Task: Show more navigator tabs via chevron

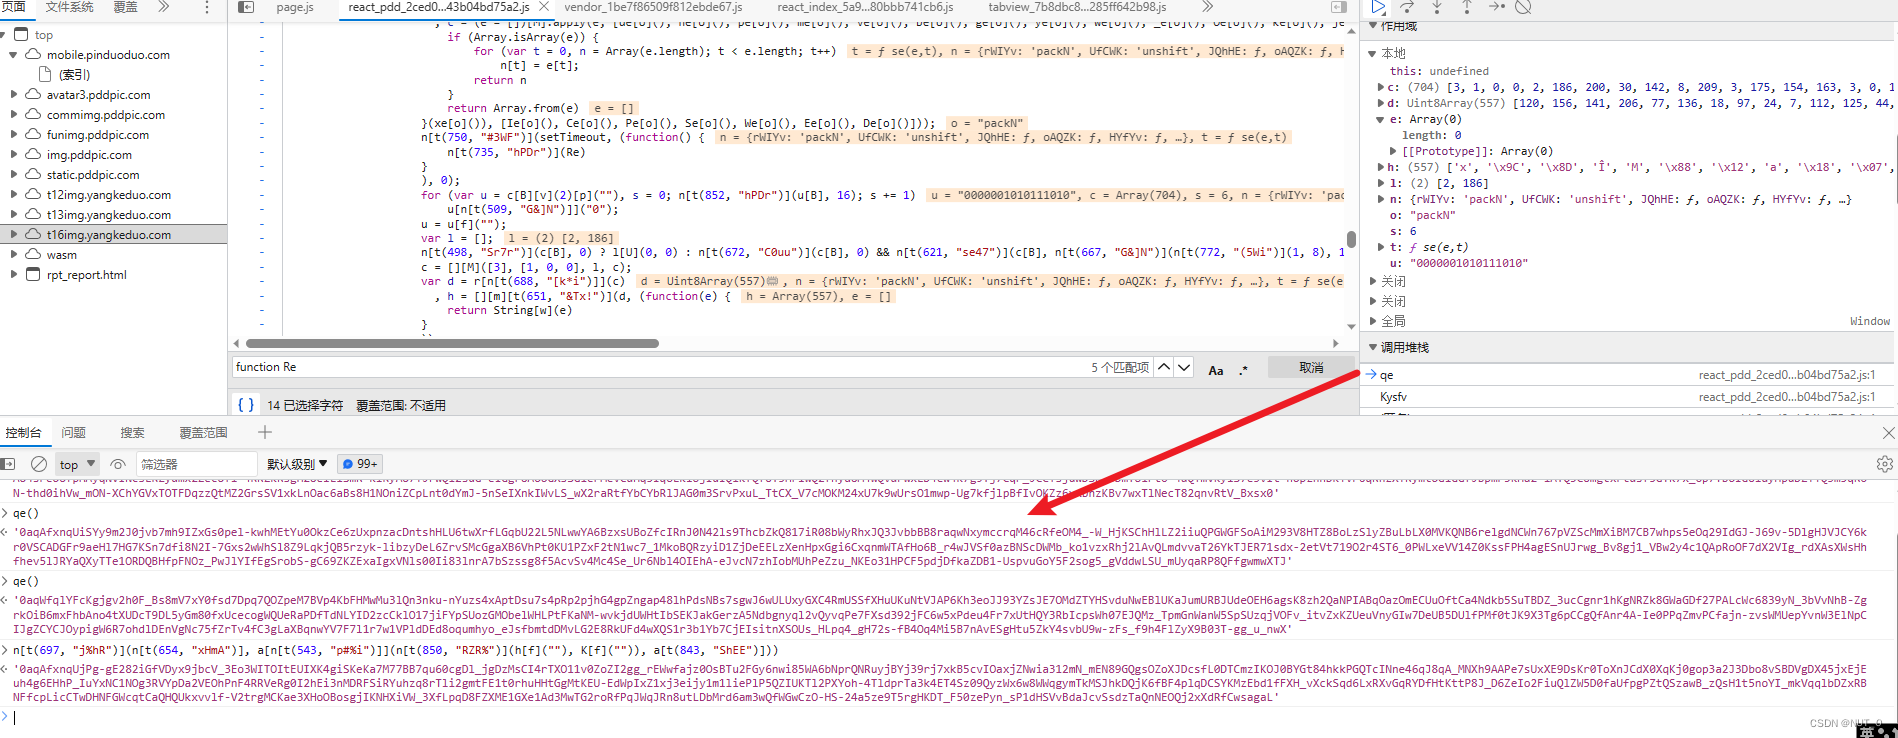Action: click(x=164, y=7)
